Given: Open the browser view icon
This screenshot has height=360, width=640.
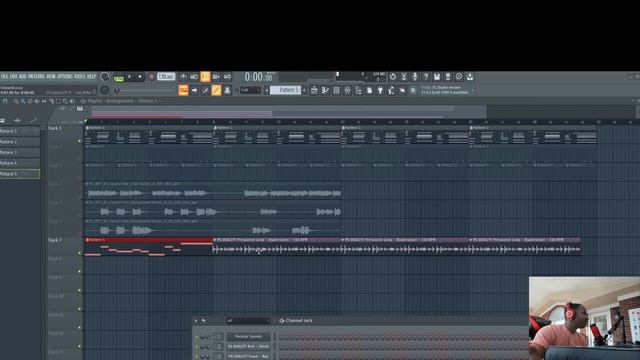Looking at the screenshot, I should [358, 90].
